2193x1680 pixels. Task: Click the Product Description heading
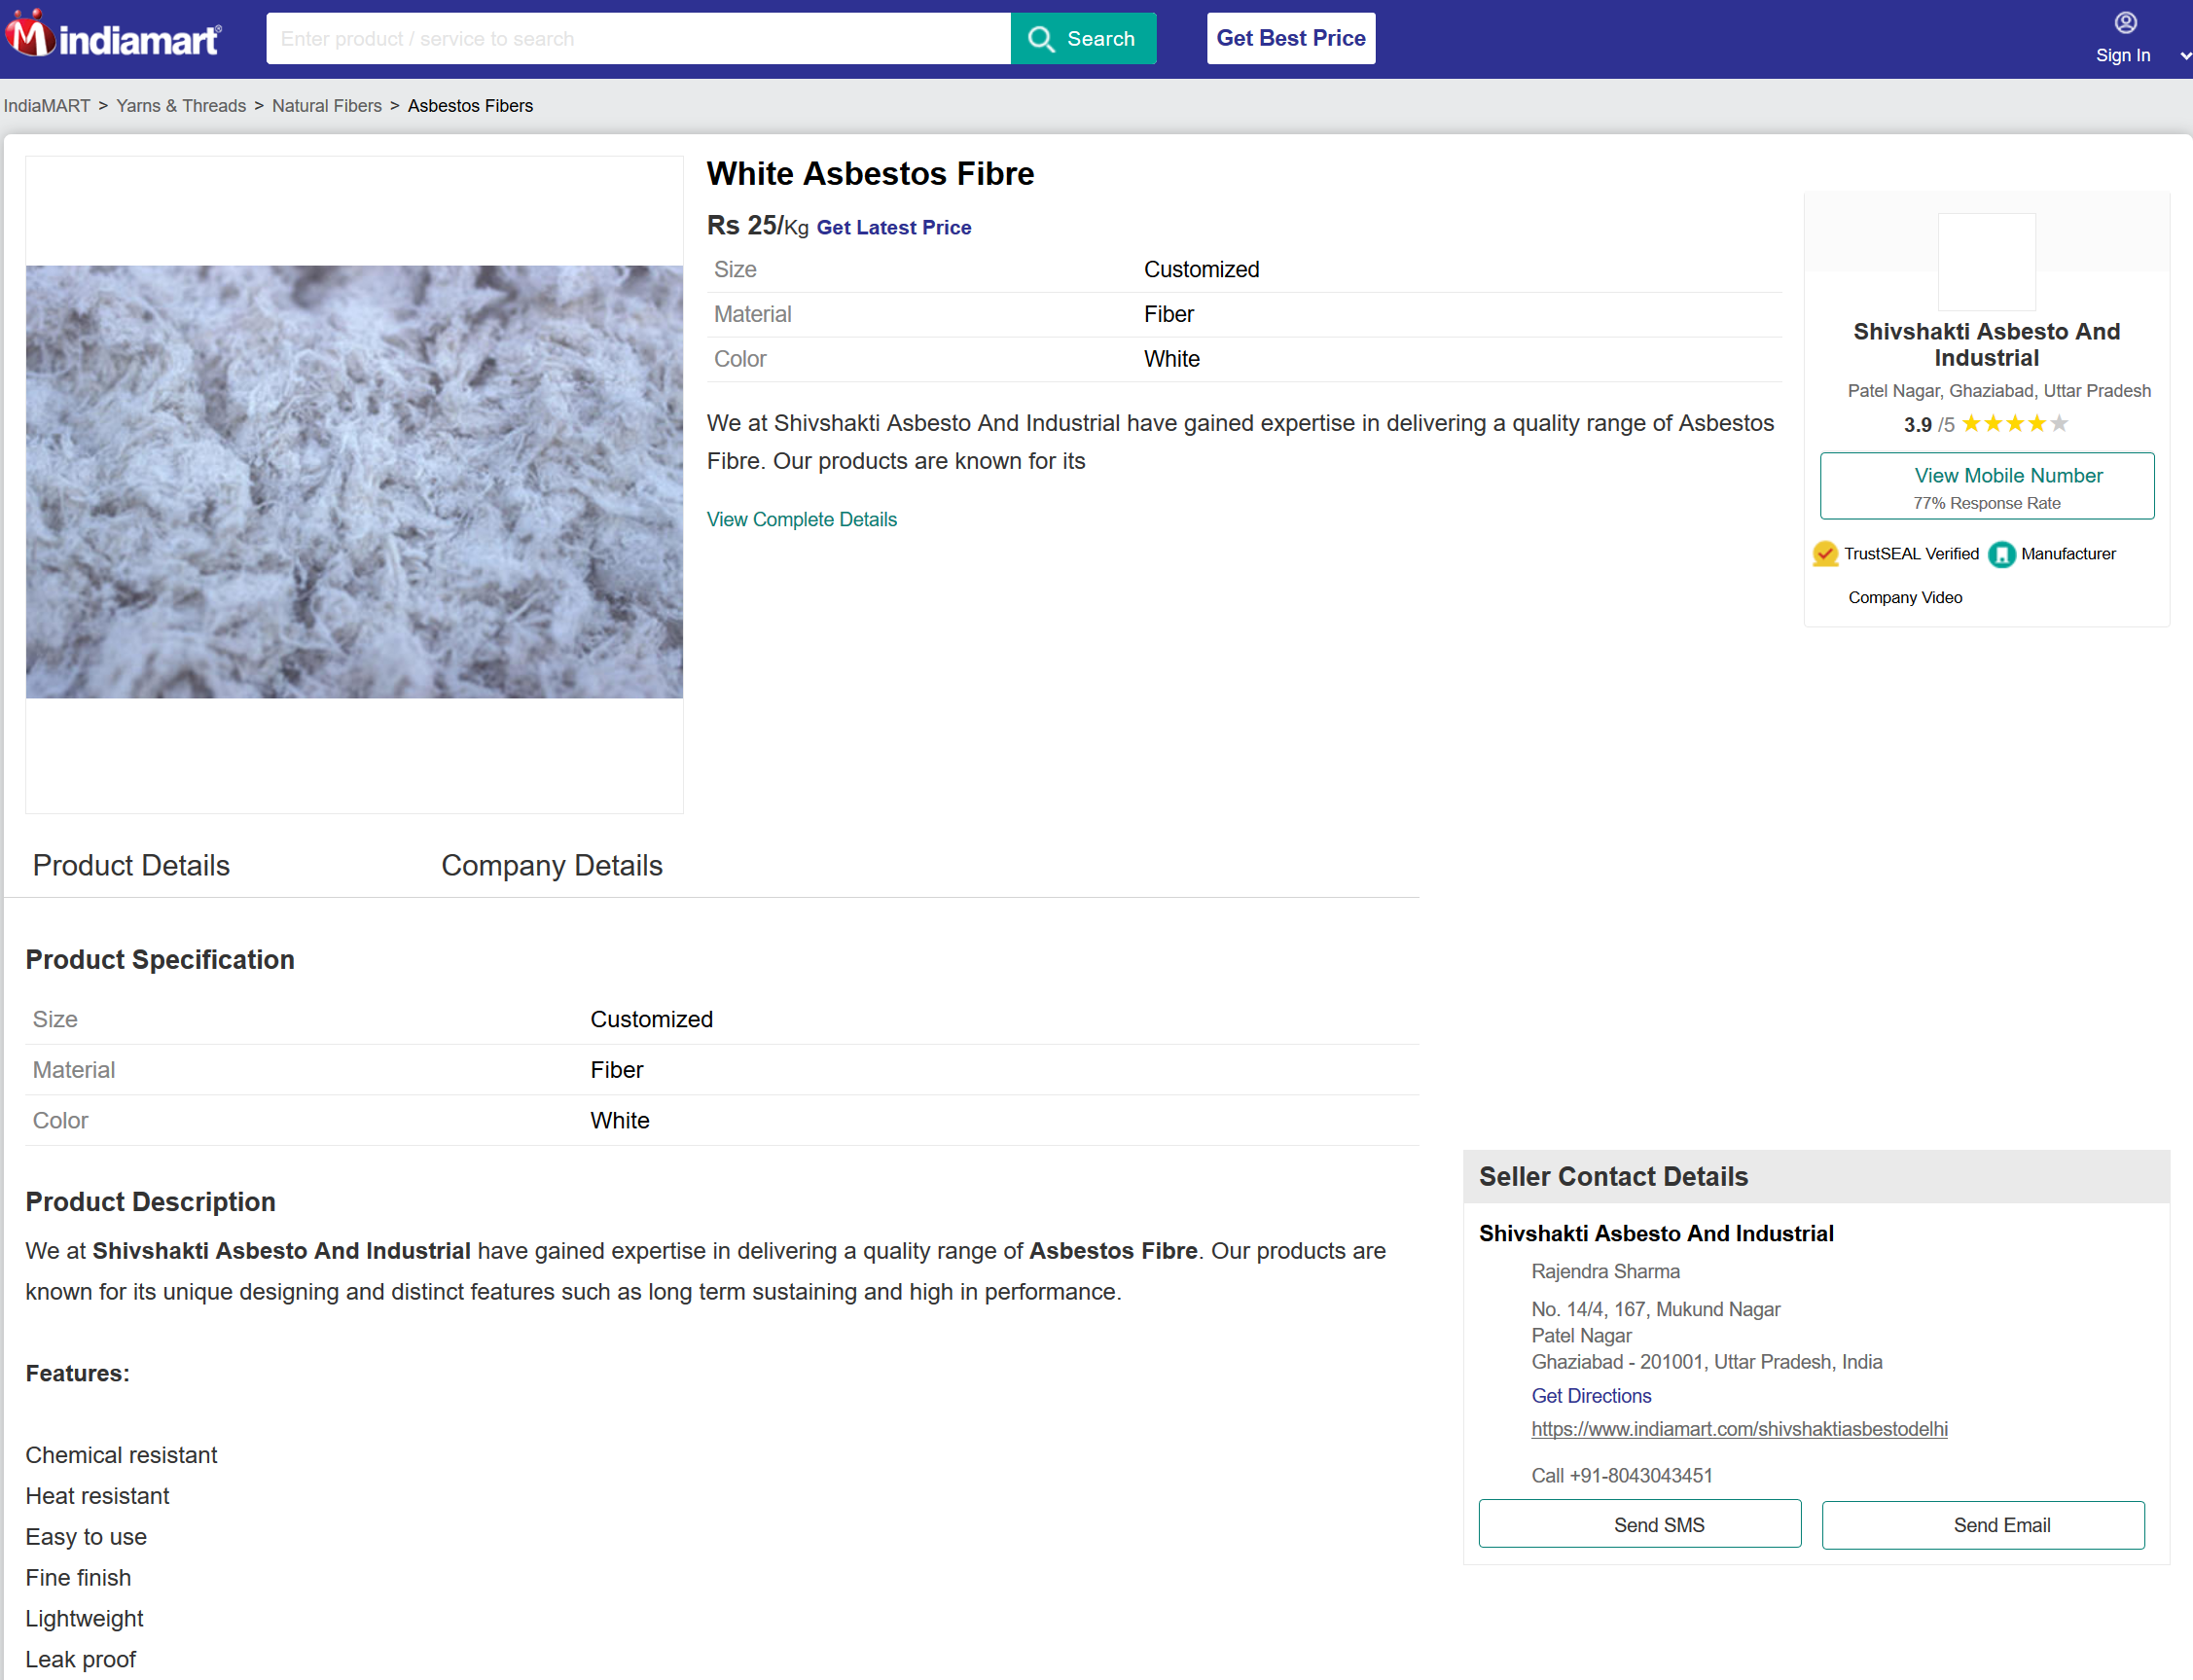150,1202
